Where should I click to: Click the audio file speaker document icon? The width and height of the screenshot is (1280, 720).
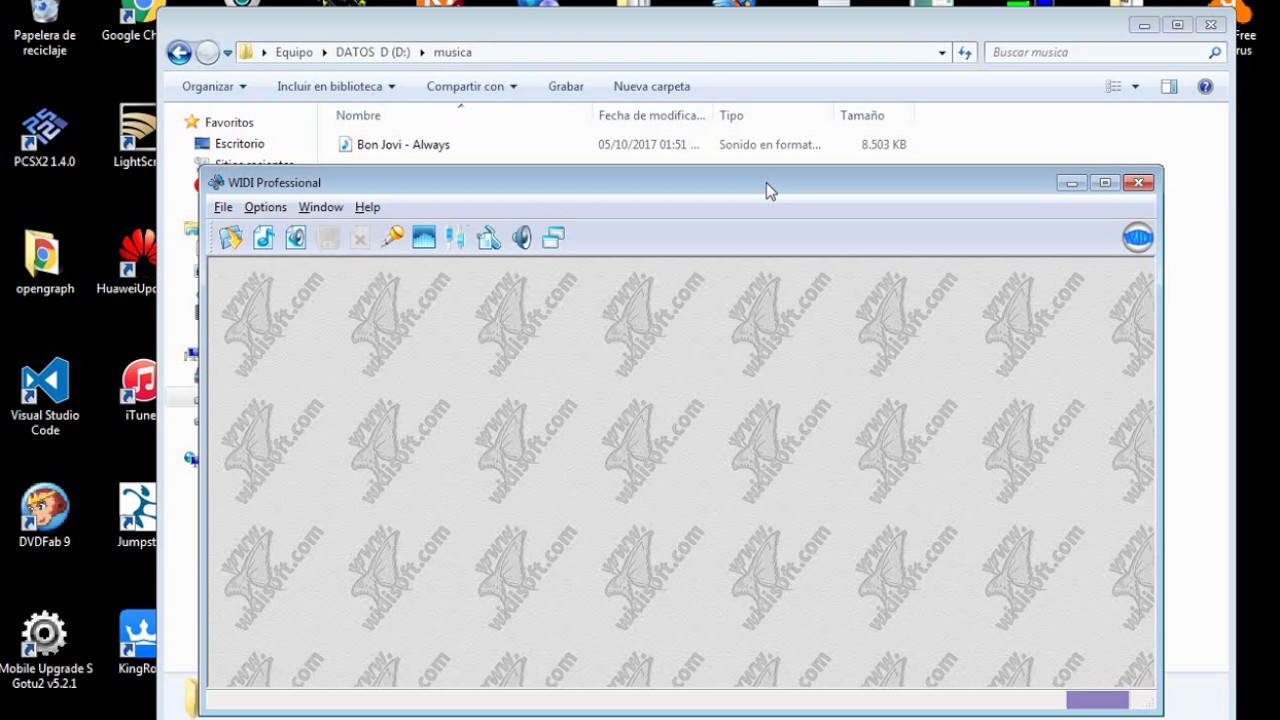point(296,238)
